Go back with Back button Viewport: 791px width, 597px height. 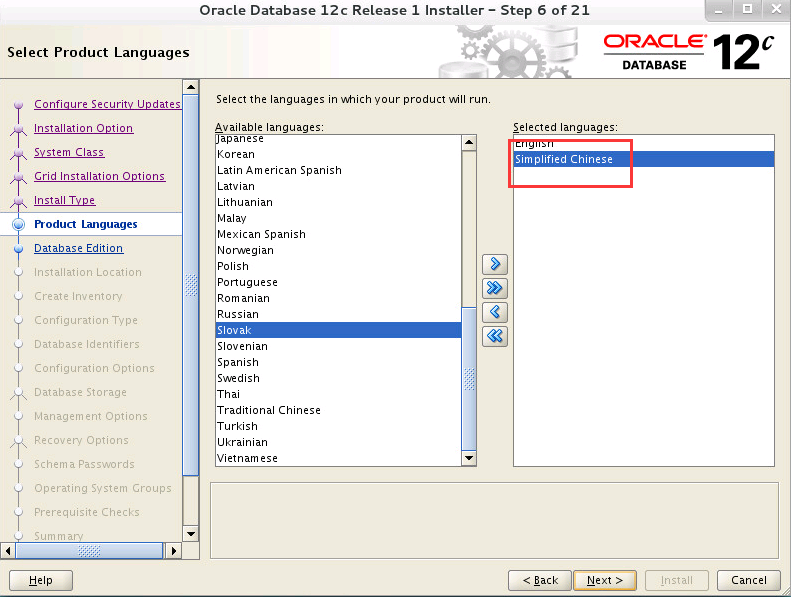point(540,580)
